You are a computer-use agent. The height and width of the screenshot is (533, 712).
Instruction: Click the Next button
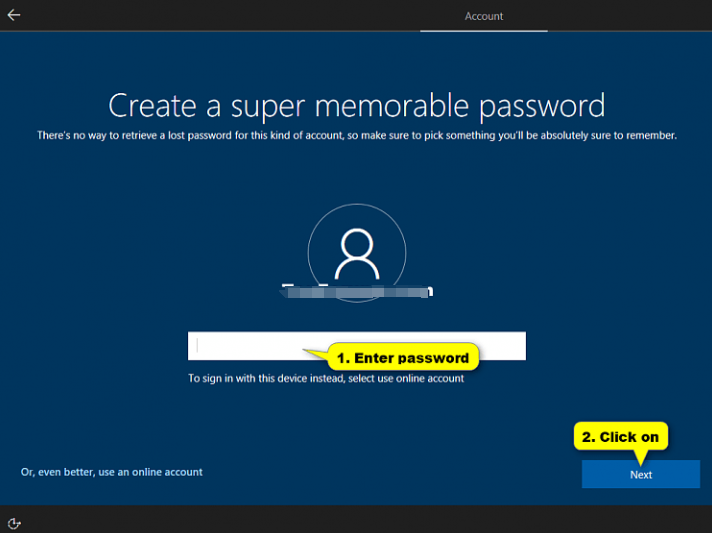[640, 474]
